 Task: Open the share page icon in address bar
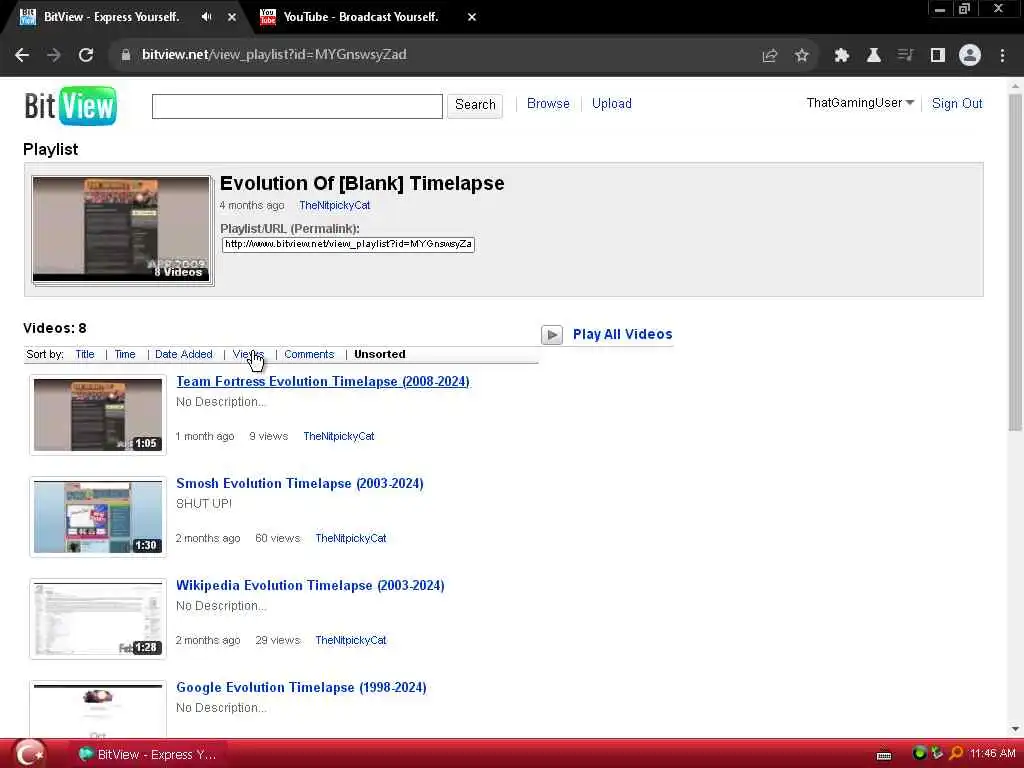point(770,56)
